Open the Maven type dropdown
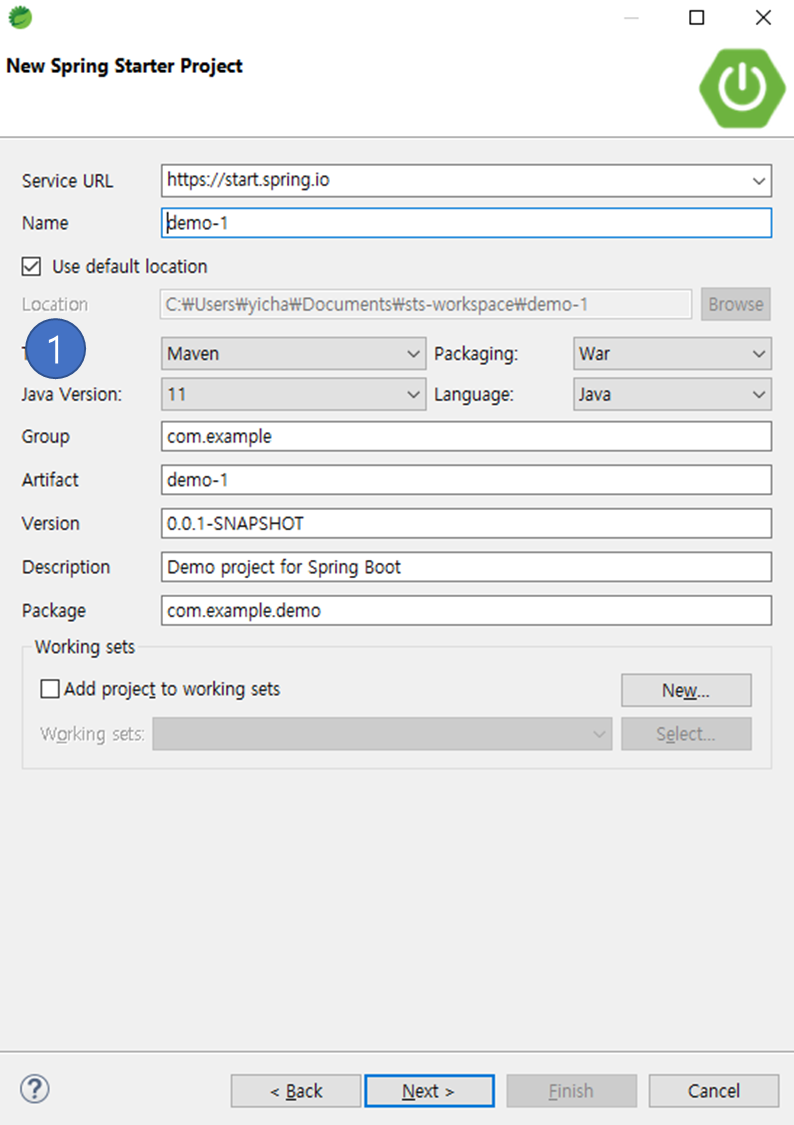 tap(293, 354)
